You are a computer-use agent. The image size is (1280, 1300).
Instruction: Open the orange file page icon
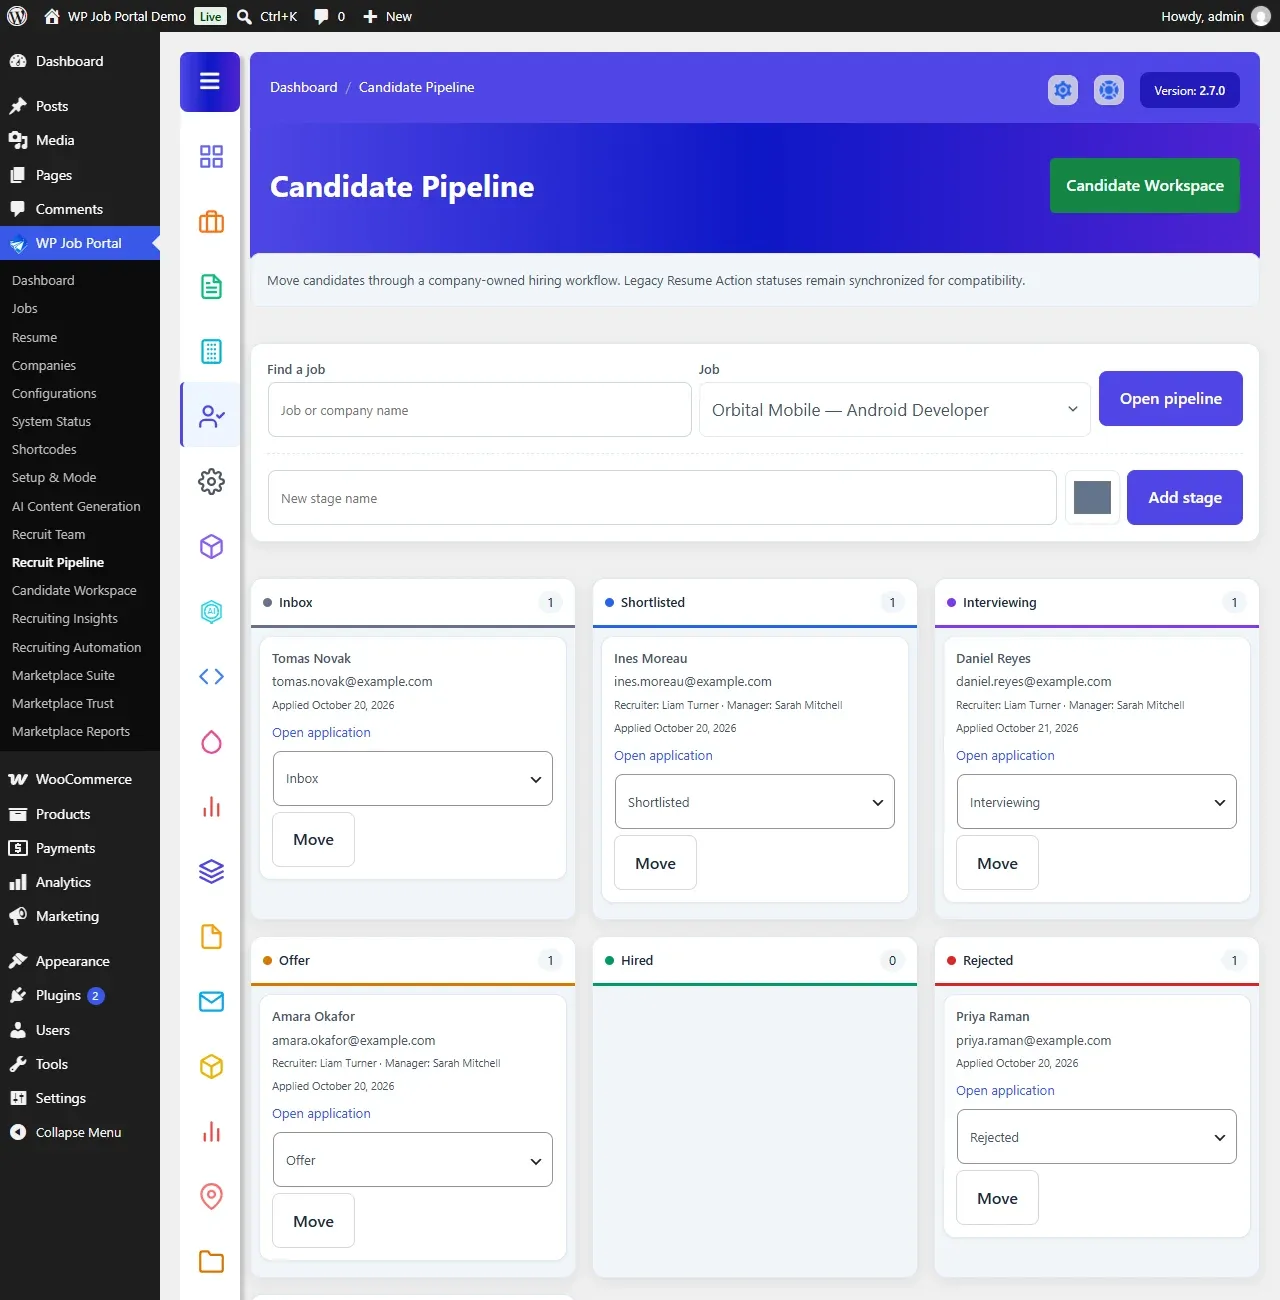[211, 936]
